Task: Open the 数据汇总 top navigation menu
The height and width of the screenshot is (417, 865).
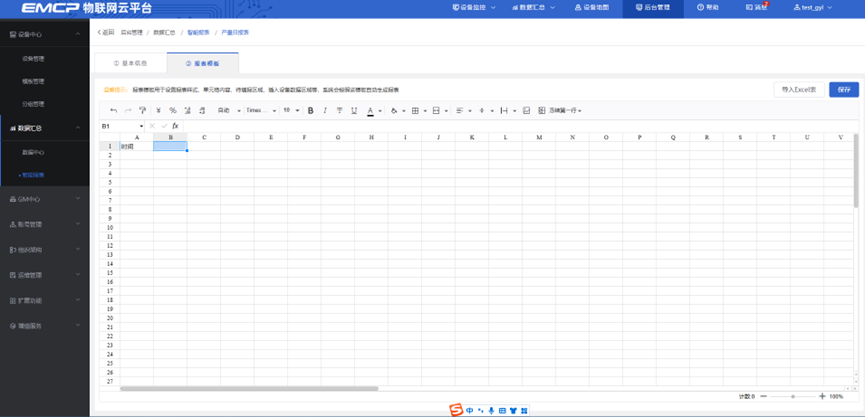Action: tap(533, 8)
